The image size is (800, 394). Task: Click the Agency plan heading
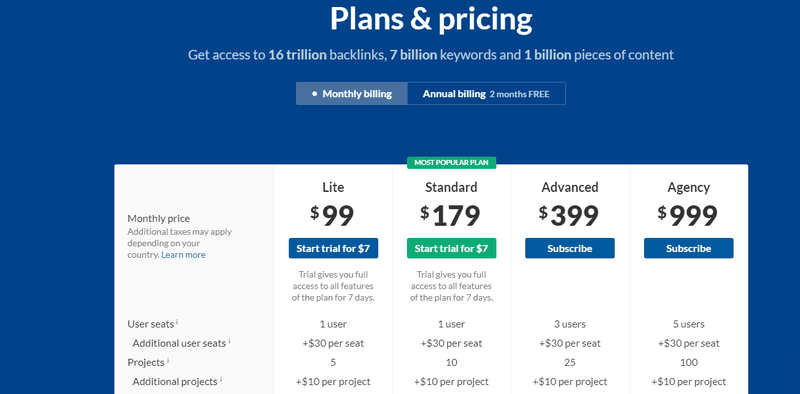[688, 188]
